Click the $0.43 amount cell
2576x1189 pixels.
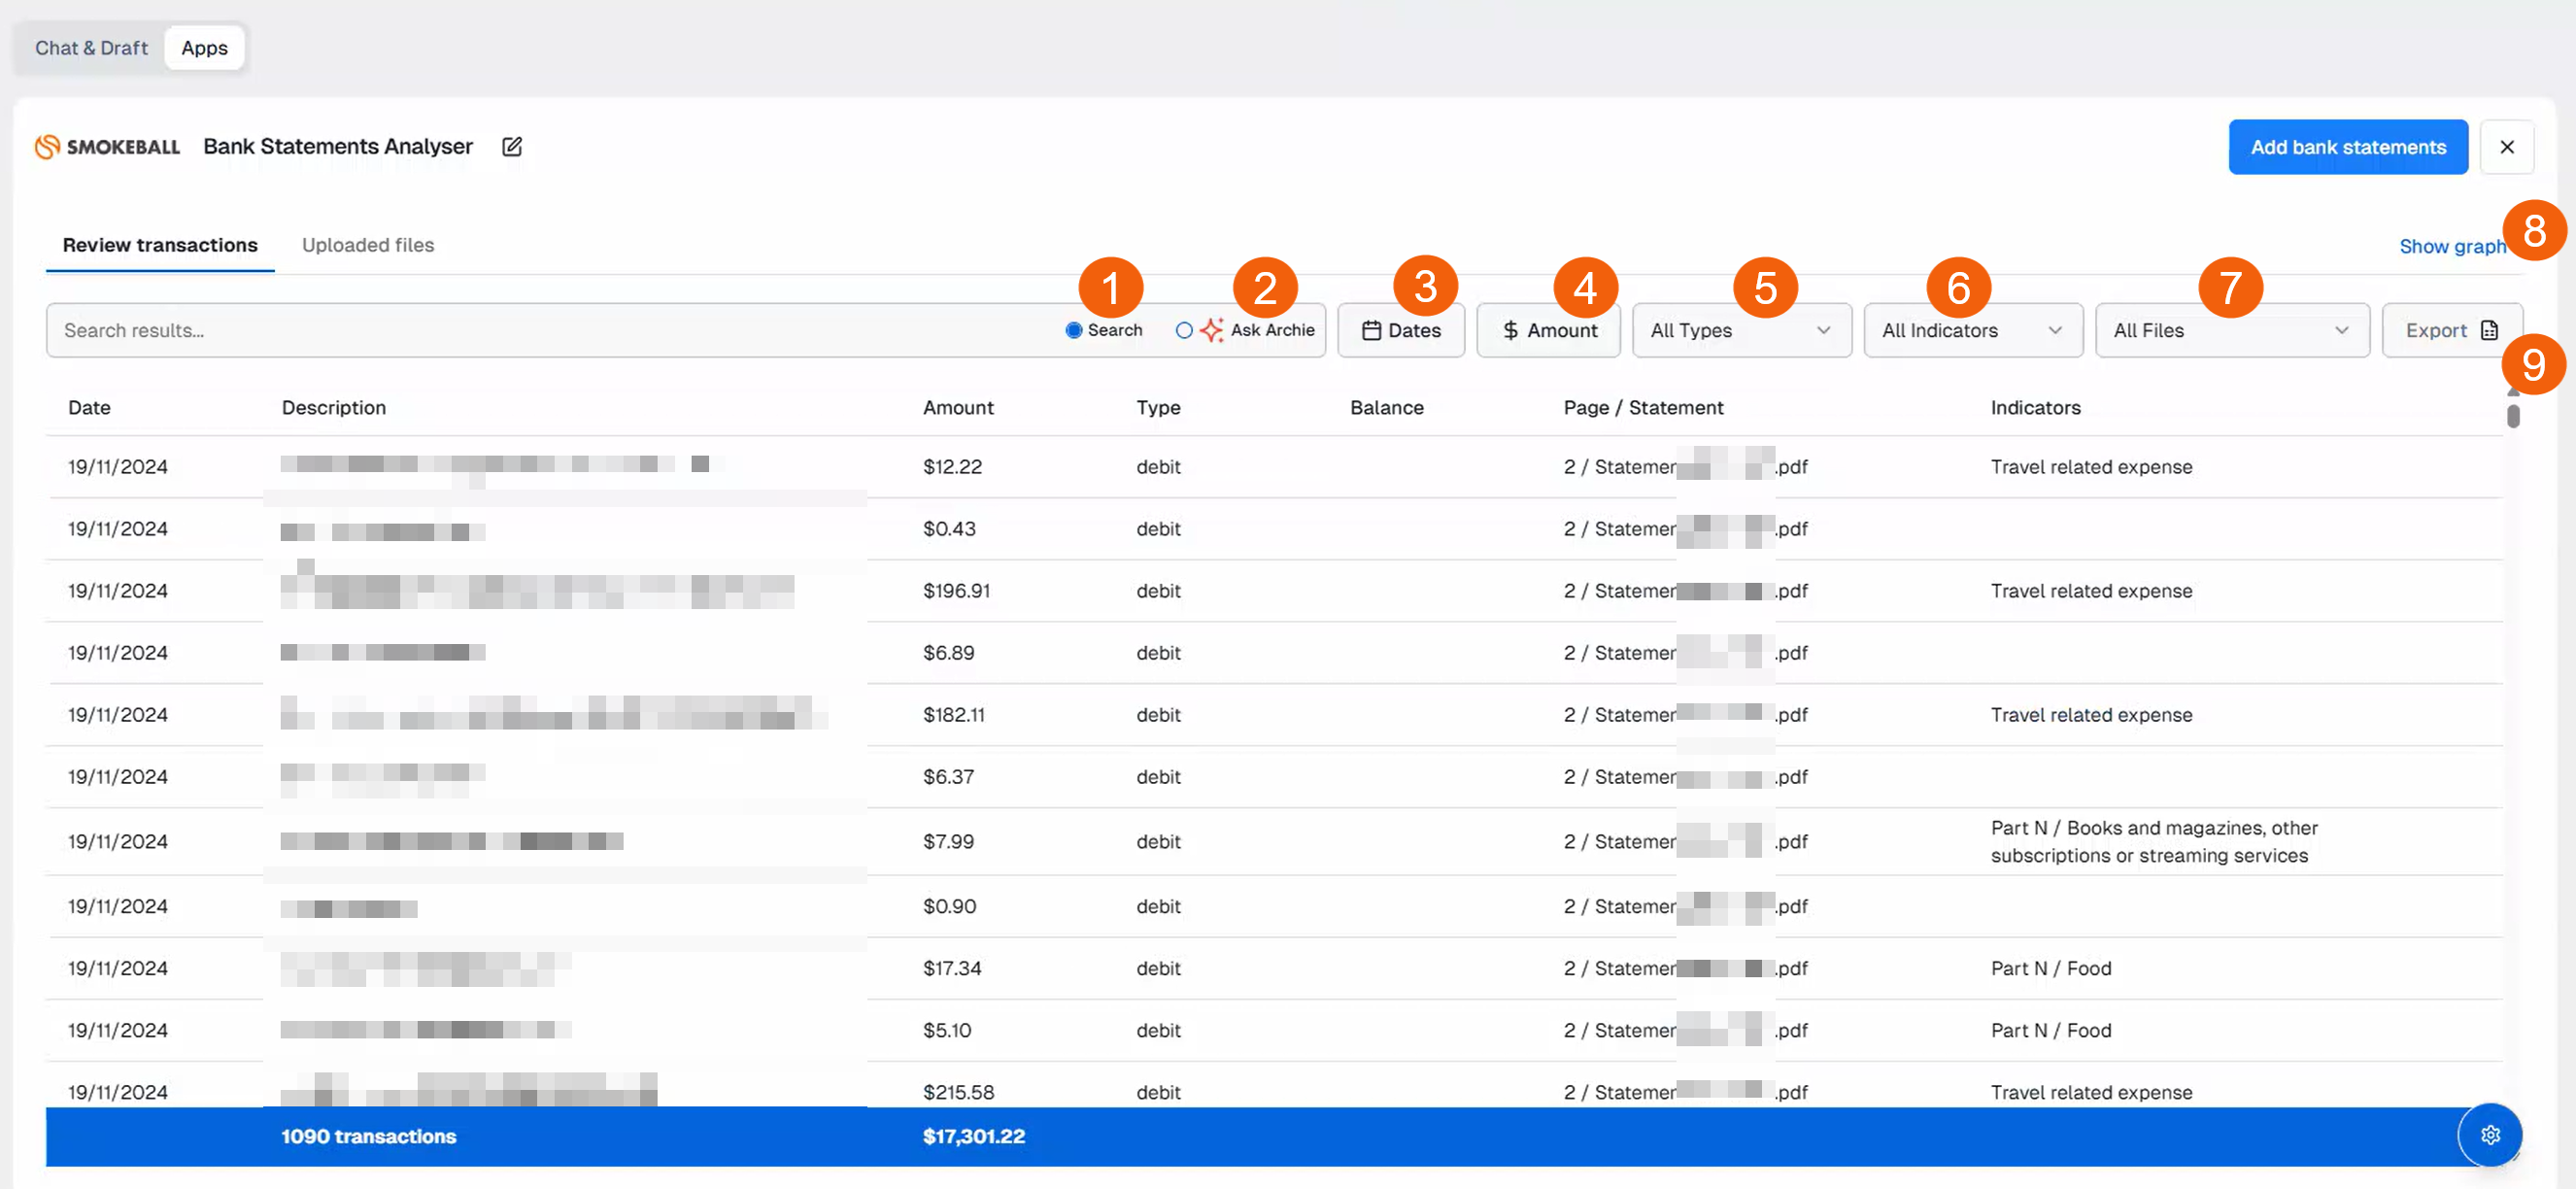click(949, 529)
